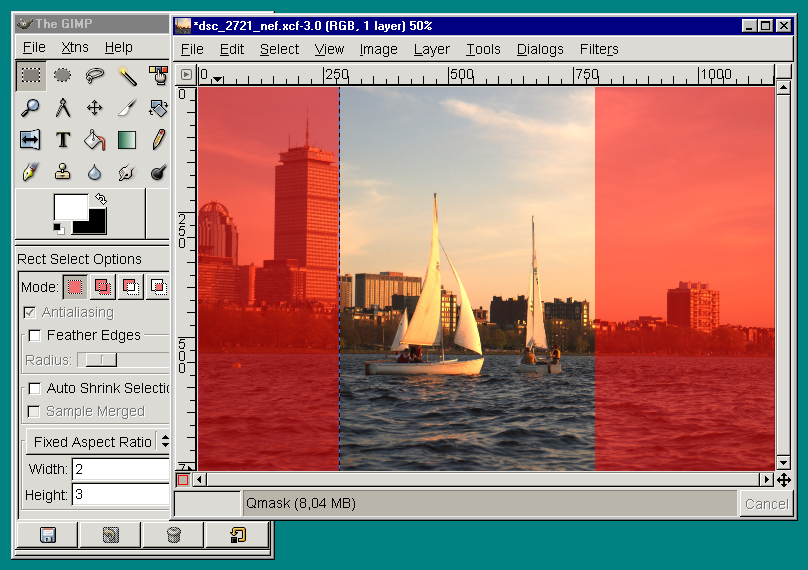
Task: Toggle the Quick Mask button
Action: tap(183, 480)
